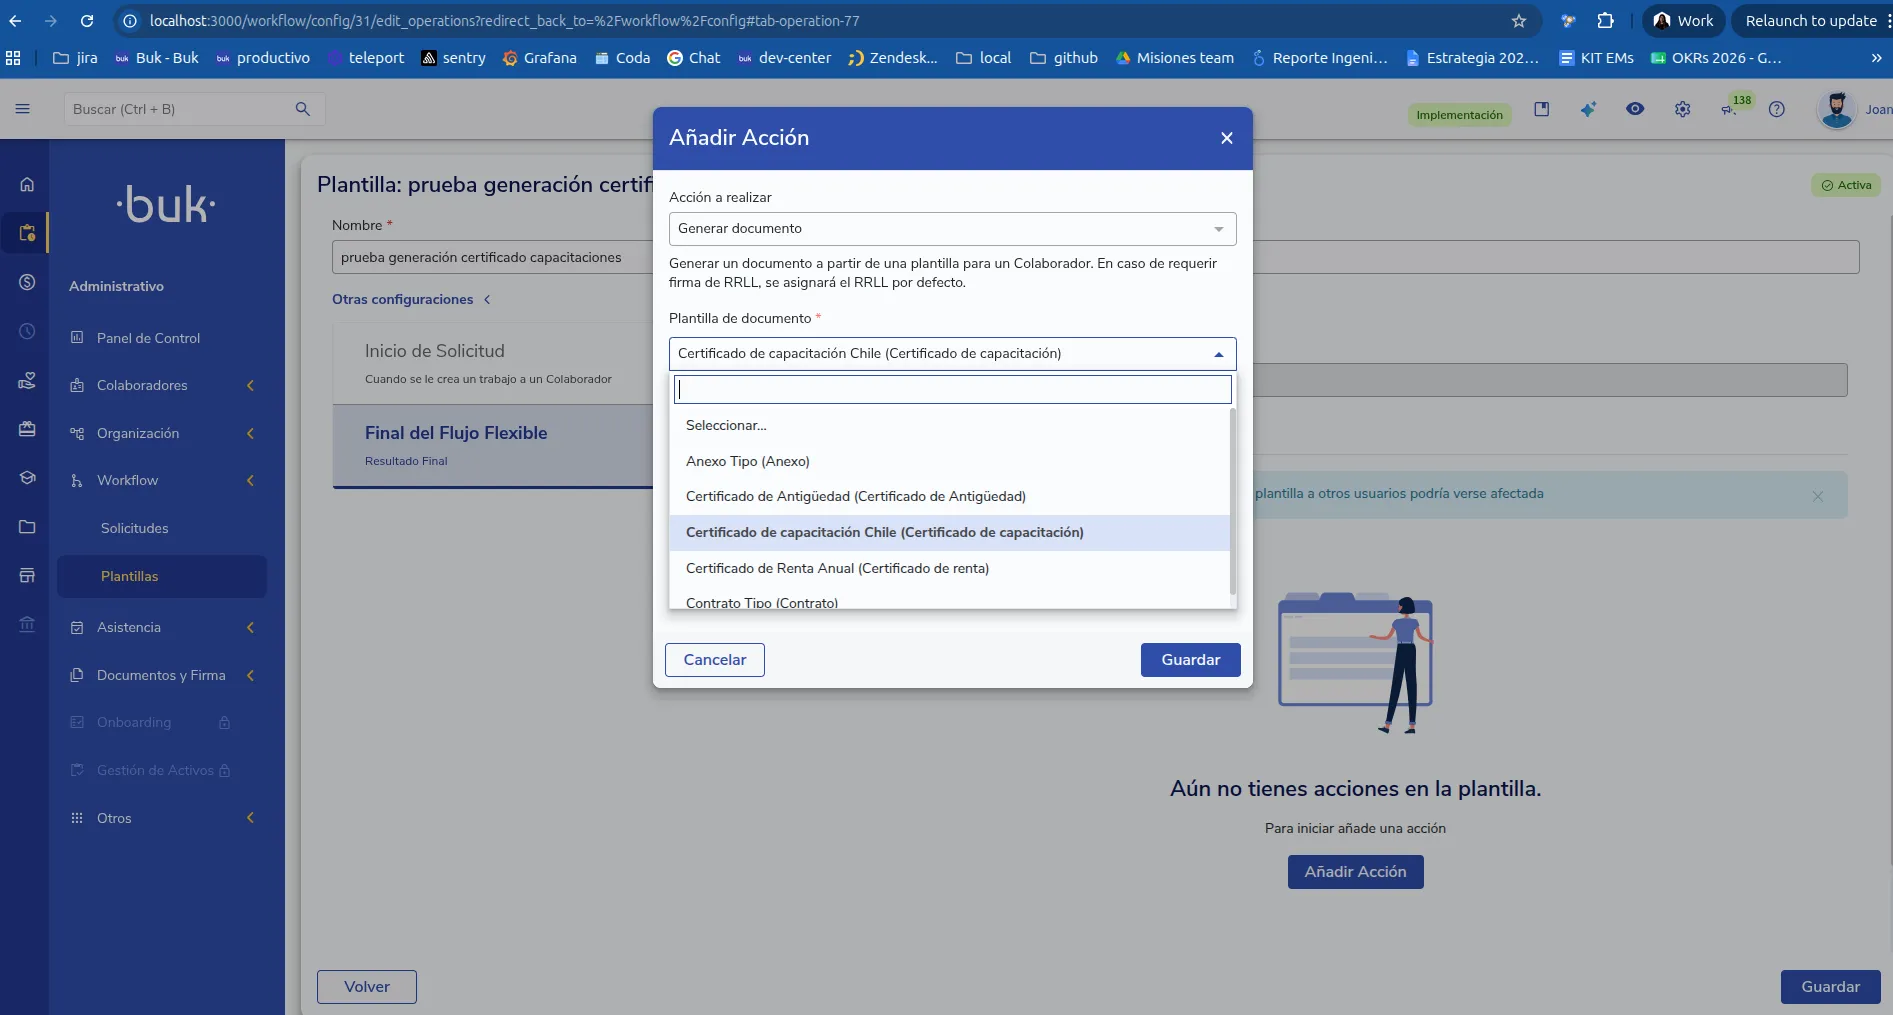Open the Acción a realizar dropdown

click(952, 229)
